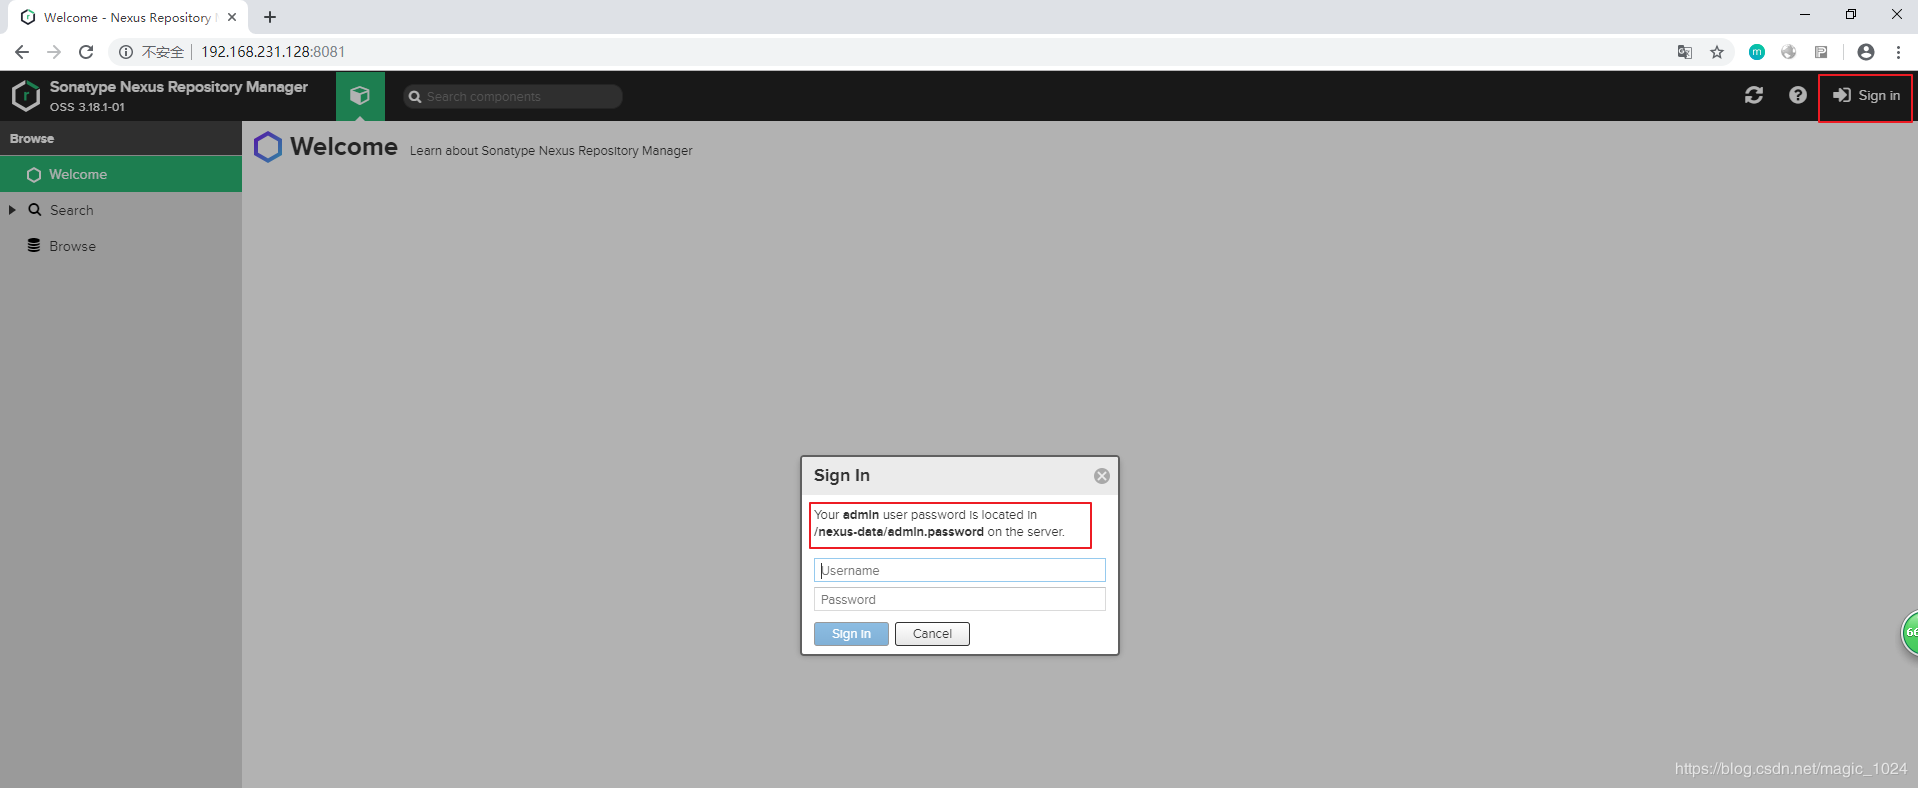Click the Browse cube icon in header
Screen dimensions: 1918x788
360,96
